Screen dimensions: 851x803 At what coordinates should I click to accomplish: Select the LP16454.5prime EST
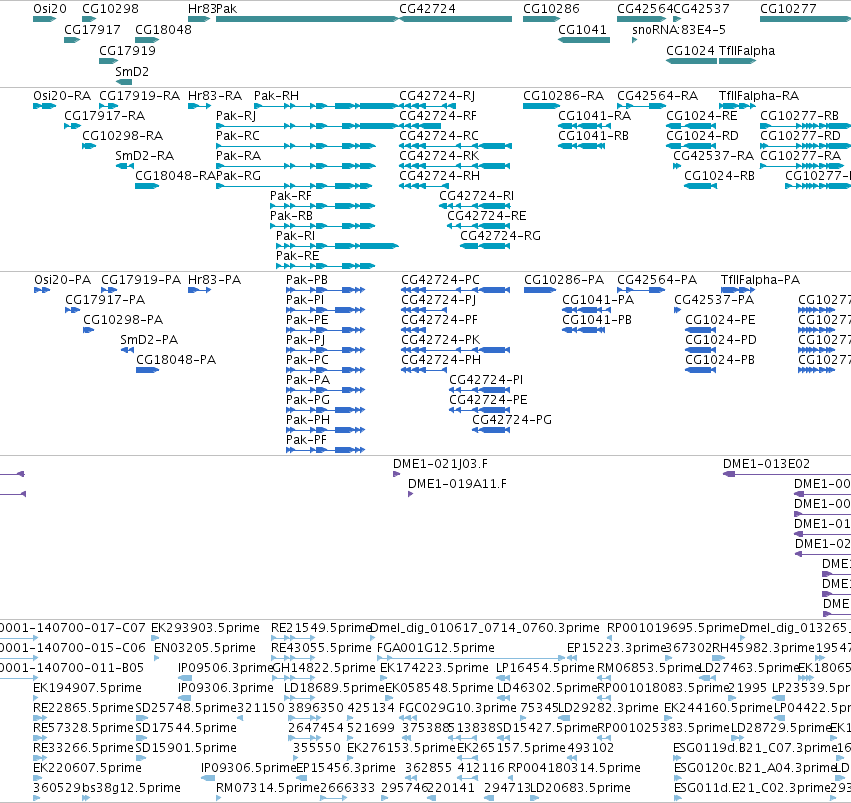point(503,678)
